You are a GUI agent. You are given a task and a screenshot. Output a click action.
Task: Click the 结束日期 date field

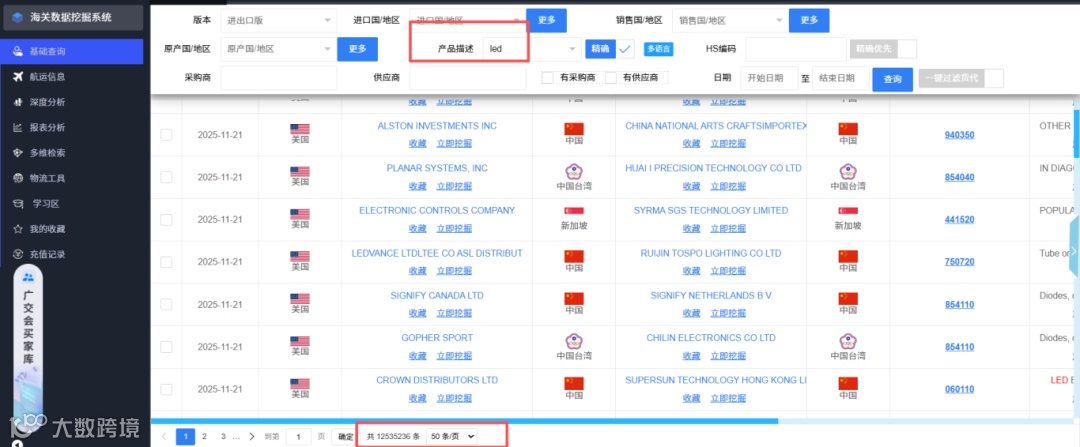[x=840, y=79]
